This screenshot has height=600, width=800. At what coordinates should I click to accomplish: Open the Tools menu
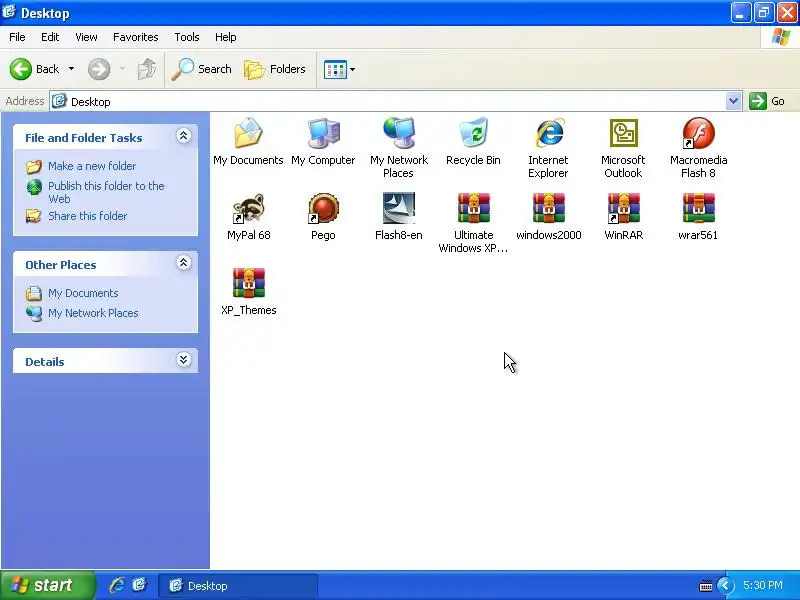[x=187, y=37]
